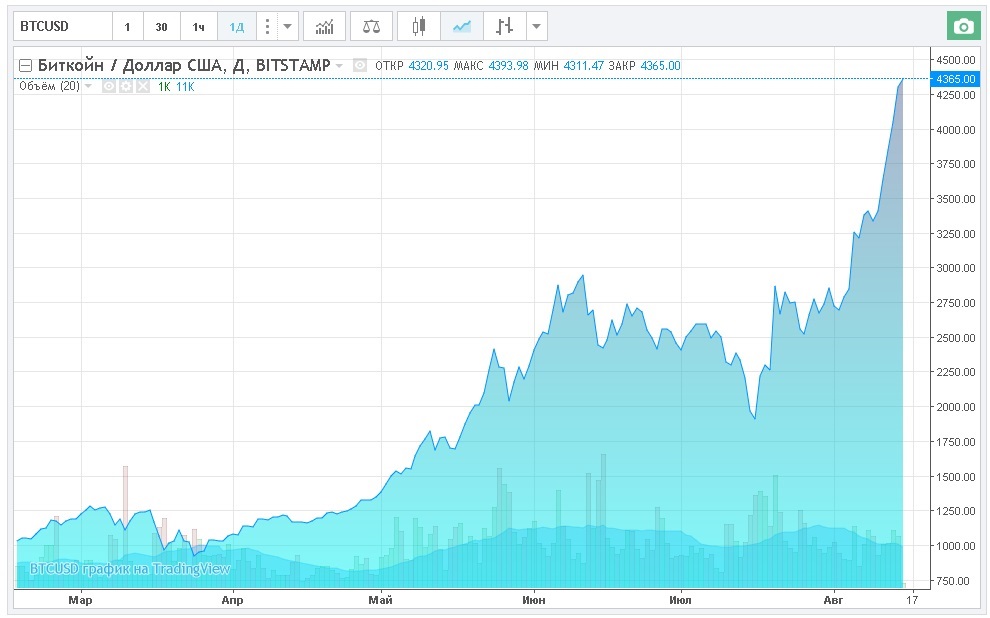Screen dimensions: 990x618
Task: Click the 3250.00 price axis label
Action: click(956, 234)
